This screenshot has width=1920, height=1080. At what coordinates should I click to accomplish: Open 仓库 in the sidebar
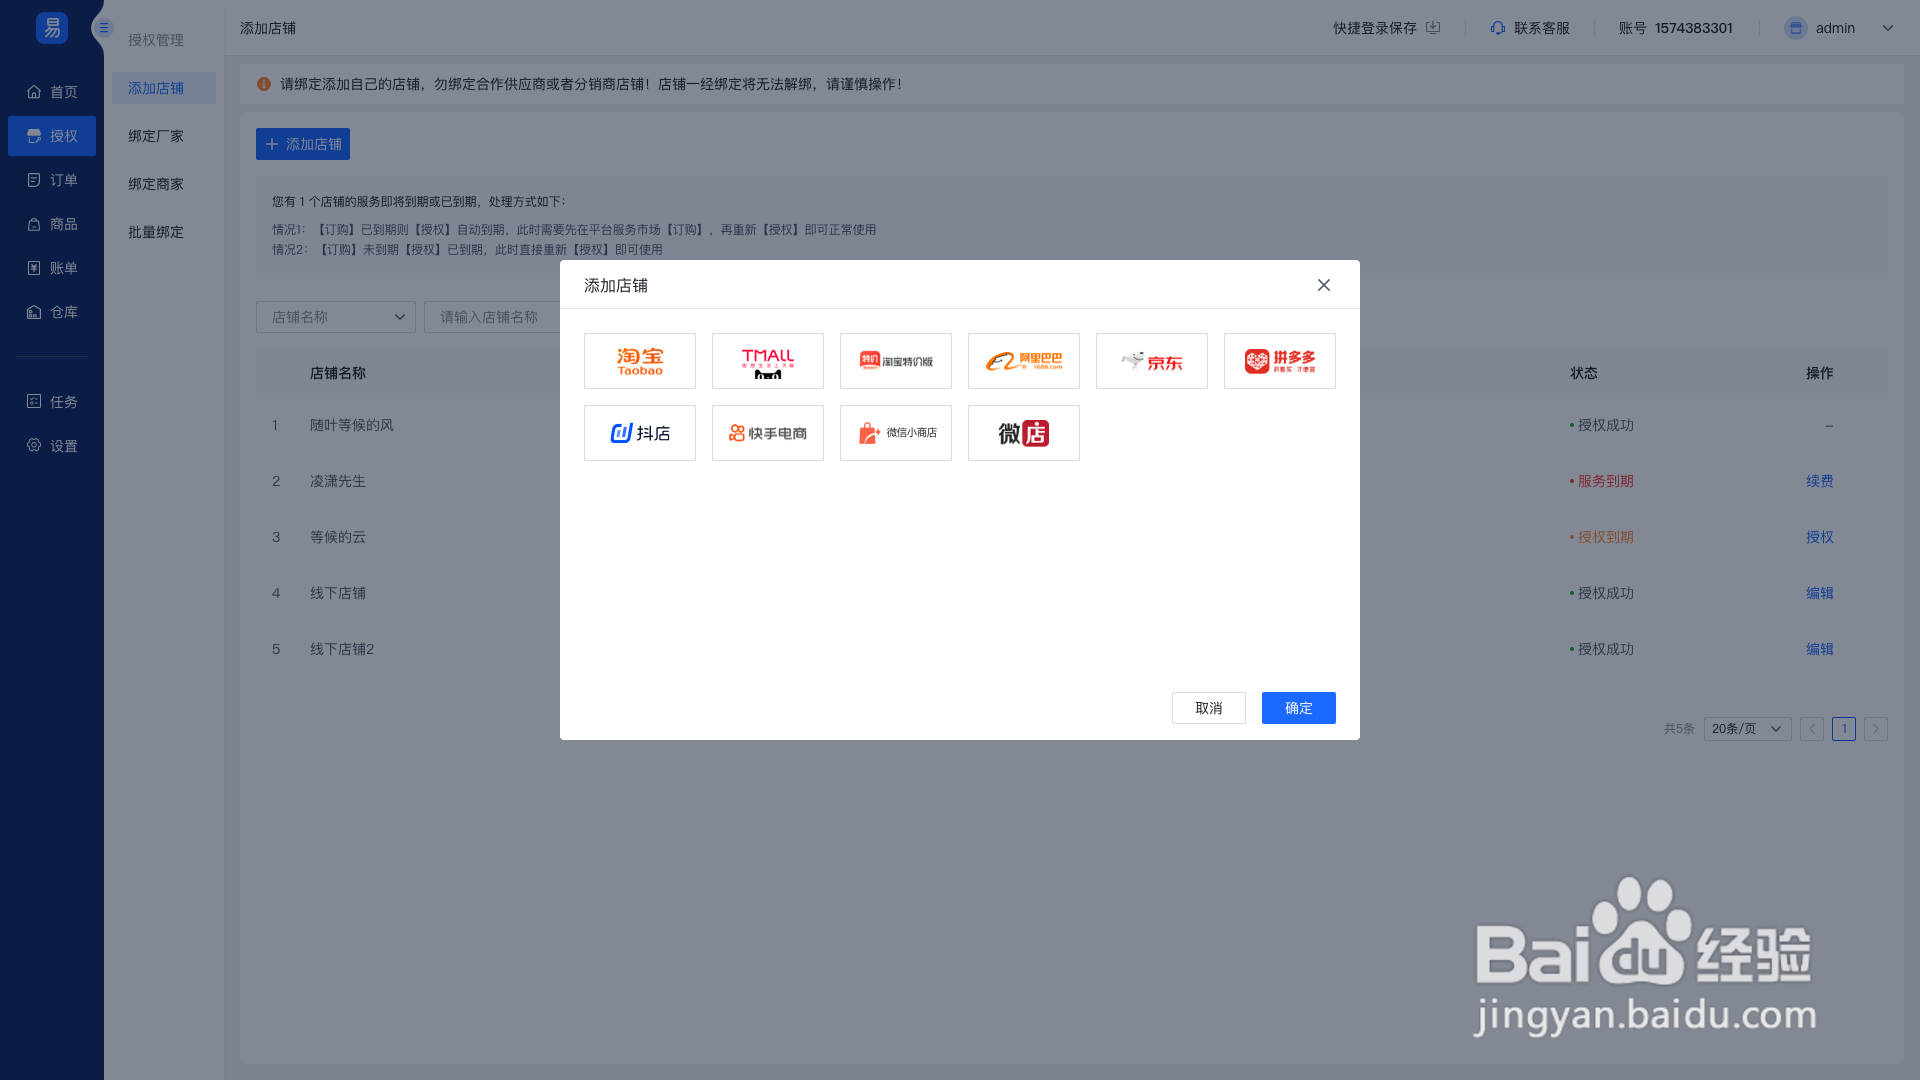pos(52,312)
